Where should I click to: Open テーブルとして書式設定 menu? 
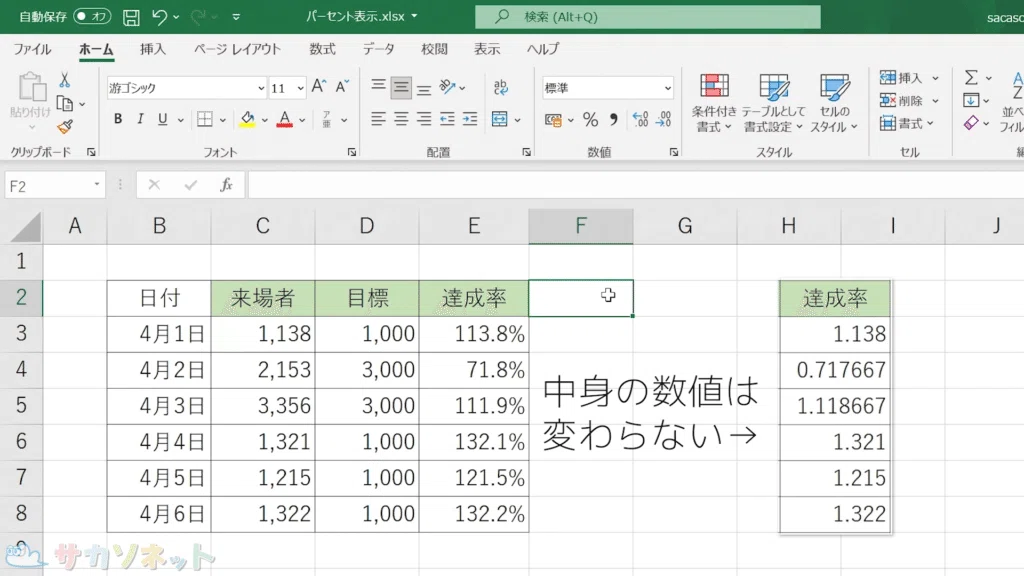774,103
